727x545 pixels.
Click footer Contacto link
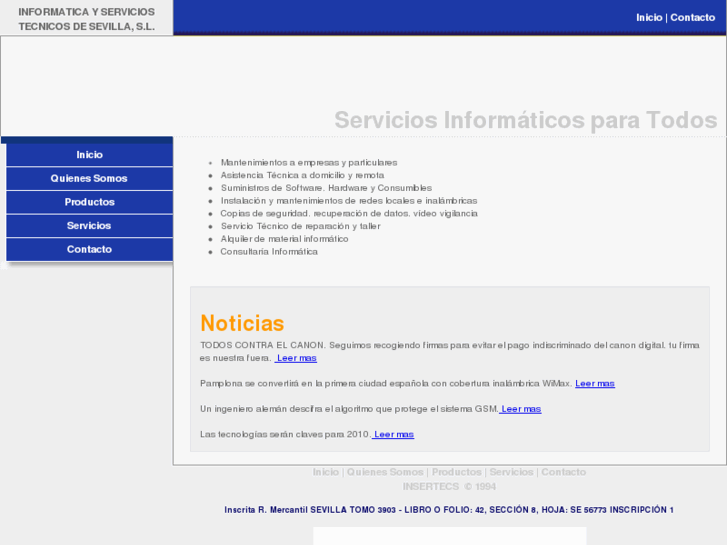click(x=563, y=472)
